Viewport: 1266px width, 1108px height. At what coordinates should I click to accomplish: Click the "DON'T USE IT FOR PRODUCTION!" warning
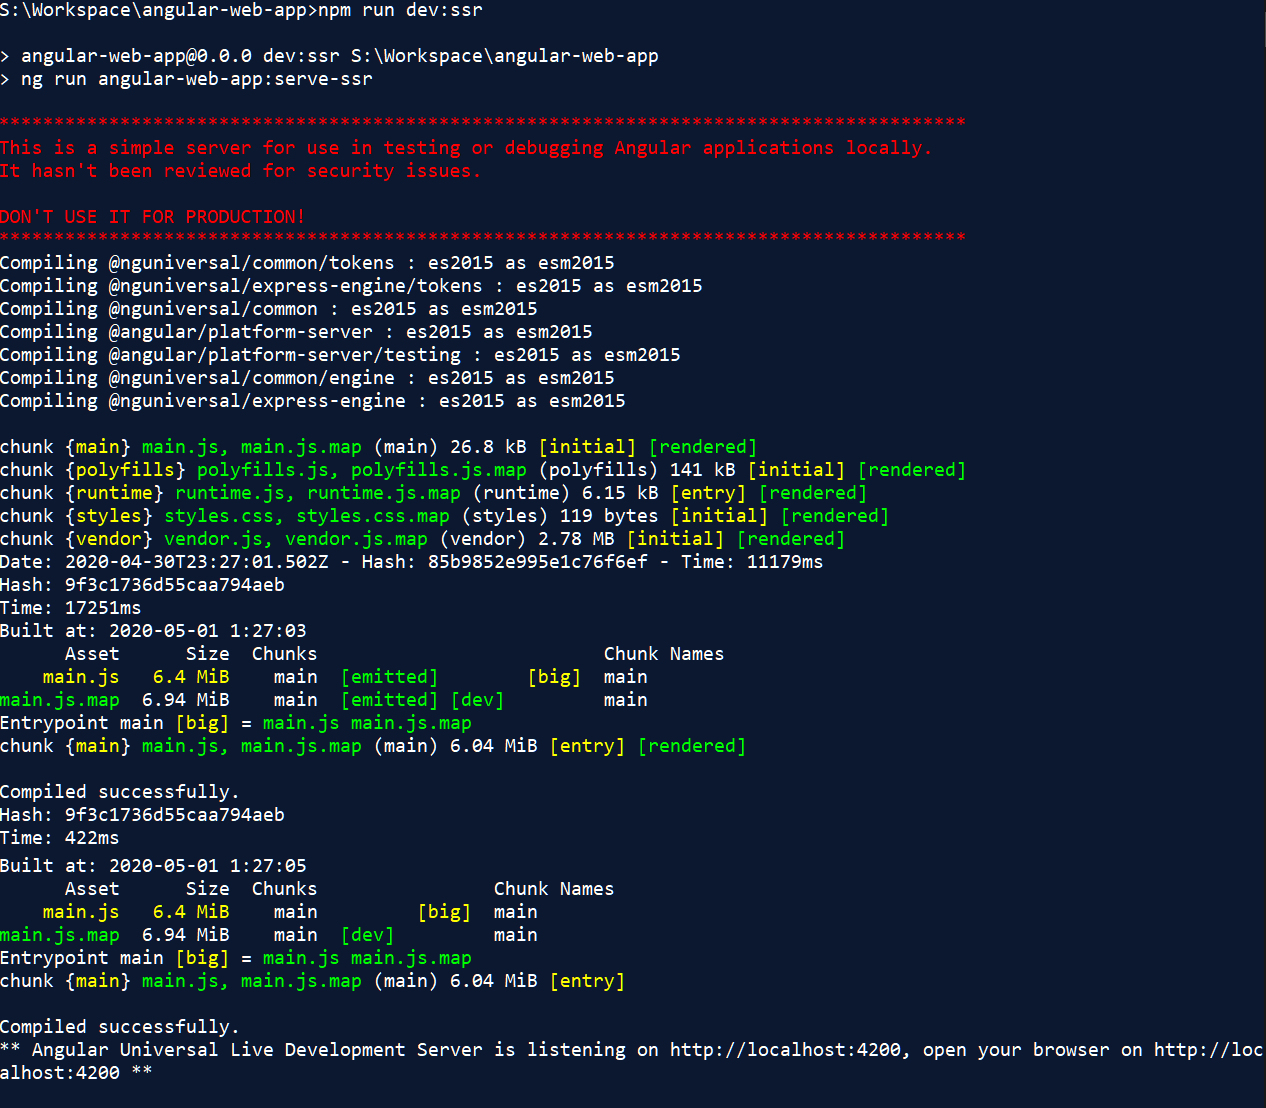[152, 217]
